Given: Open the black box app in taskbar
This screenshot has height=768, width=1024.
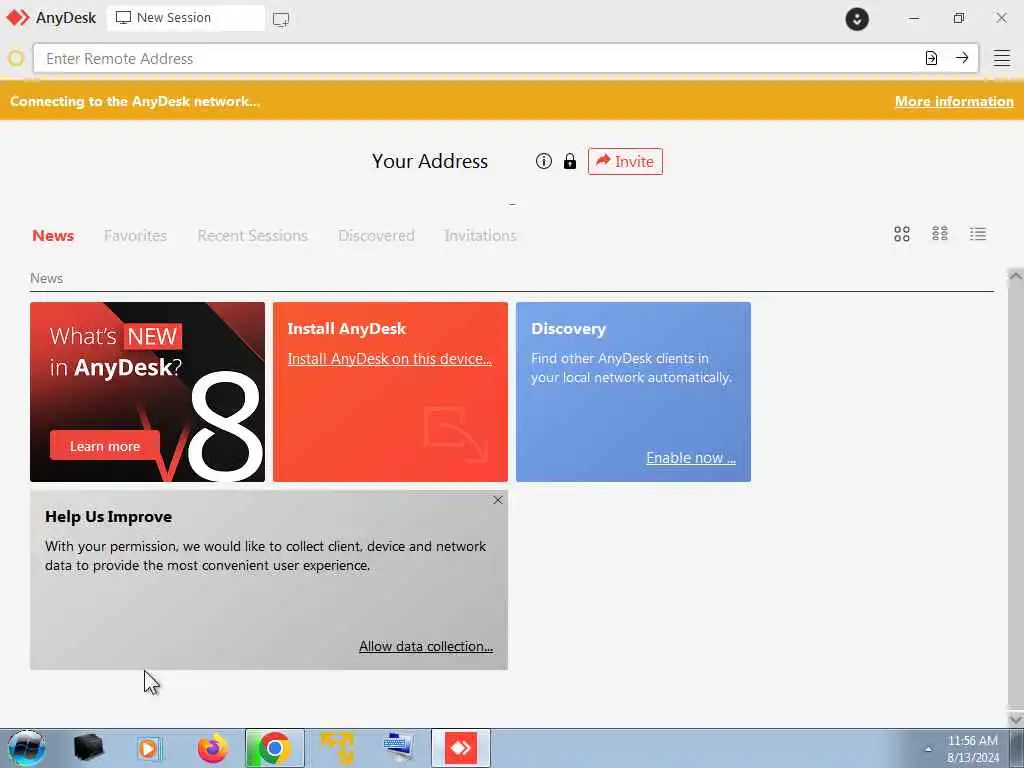Looking at the screenshot, I should (89, 748).
